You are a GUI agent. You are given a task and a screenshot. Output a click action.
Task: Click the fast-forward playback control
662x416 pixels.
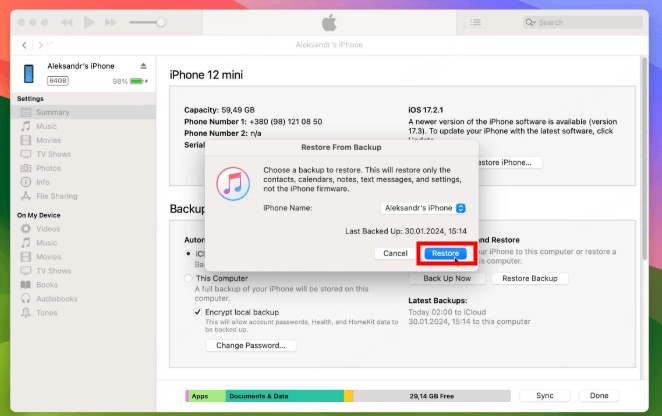pos(111,22)
